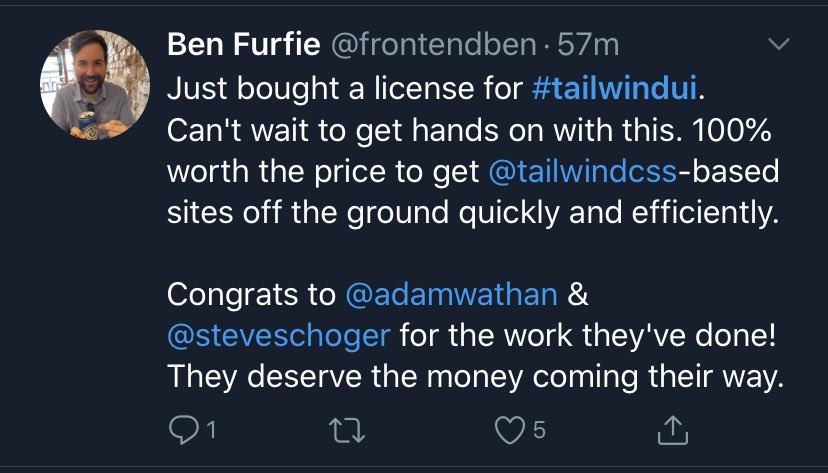
Task: Like the tweet with the heart icon
Action: (510, 430)
